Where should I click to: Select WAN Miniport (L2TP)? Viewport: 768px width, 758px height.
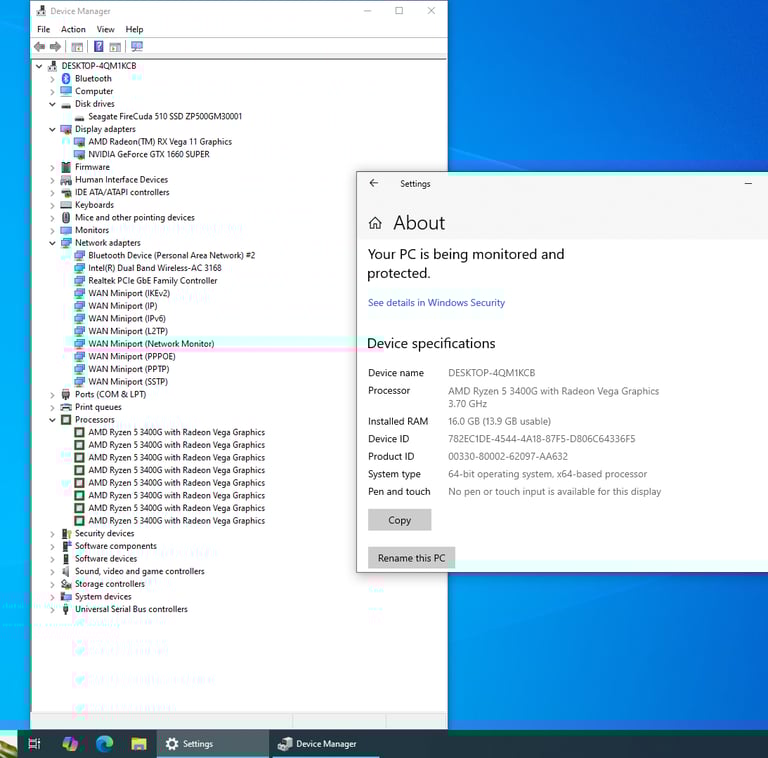(128, 331)
